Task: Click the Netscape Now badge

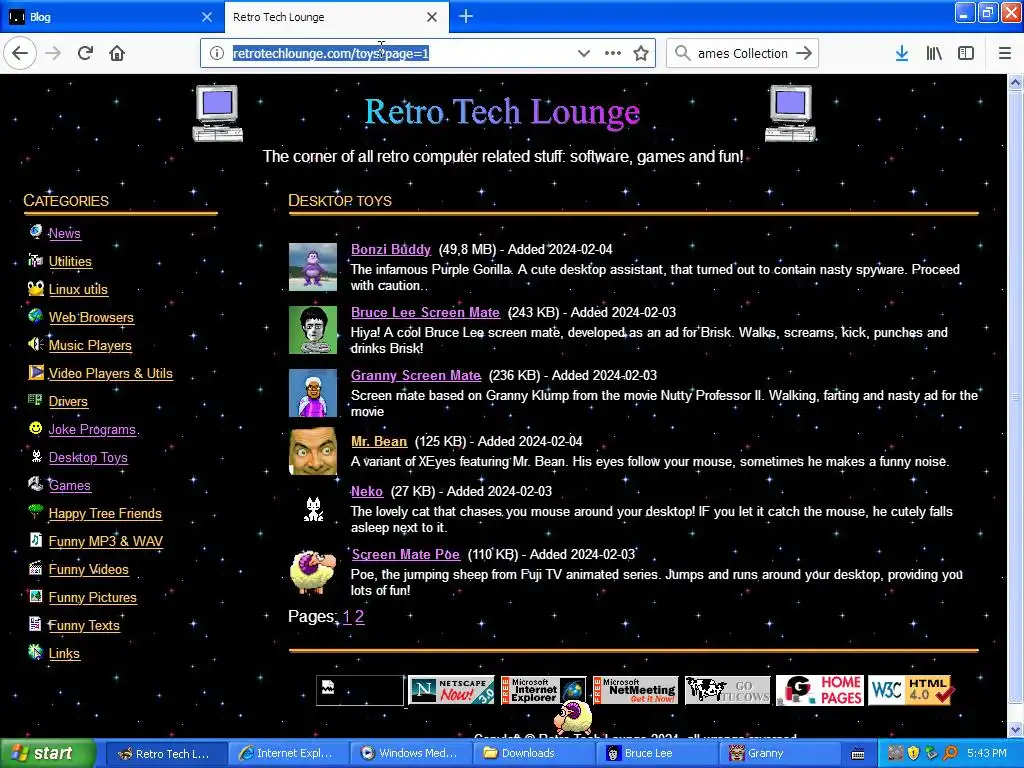Action: click(451, 690)
